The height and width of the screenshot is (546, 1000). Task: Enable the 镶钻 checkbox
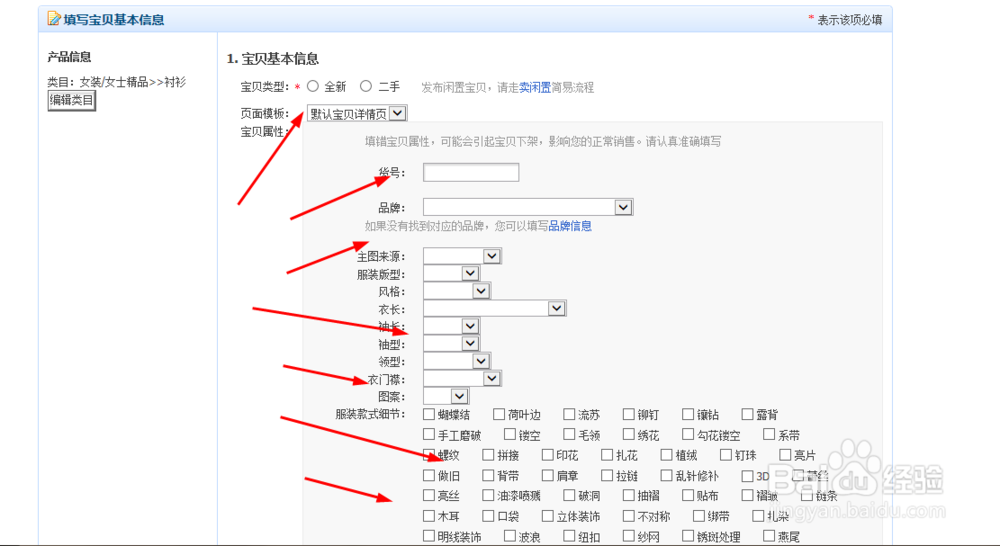688,414
